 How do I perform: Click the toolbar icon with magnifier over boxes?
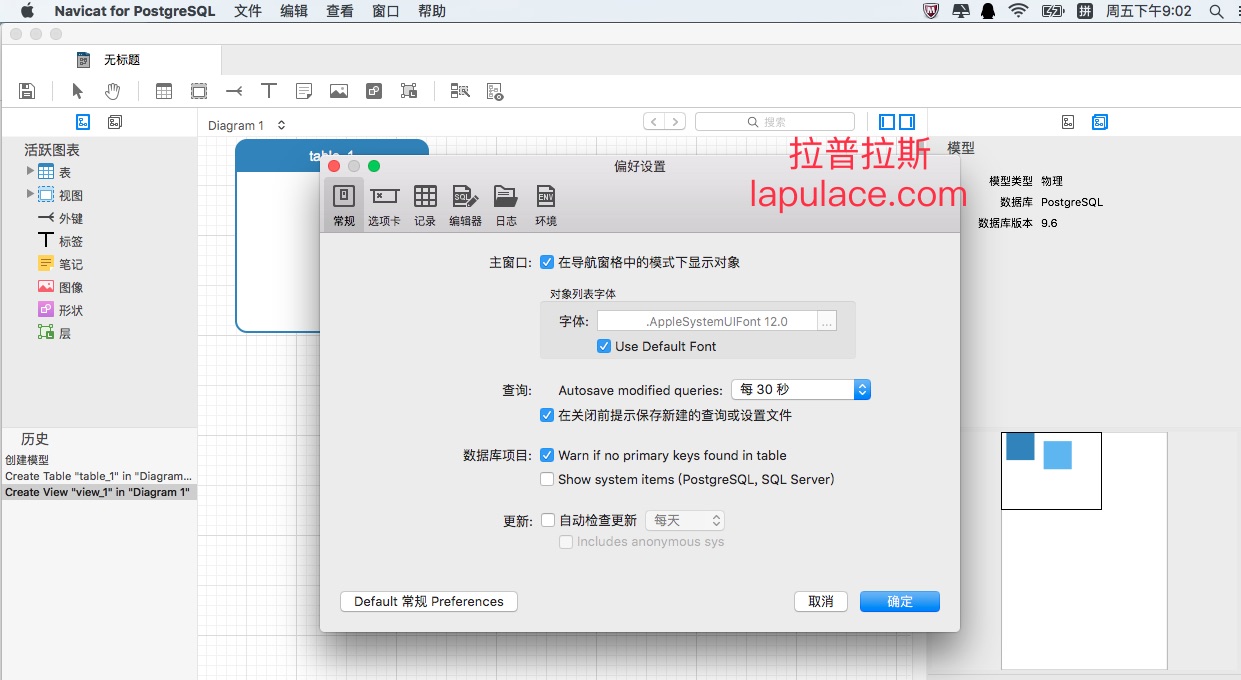tap(460, 91)
